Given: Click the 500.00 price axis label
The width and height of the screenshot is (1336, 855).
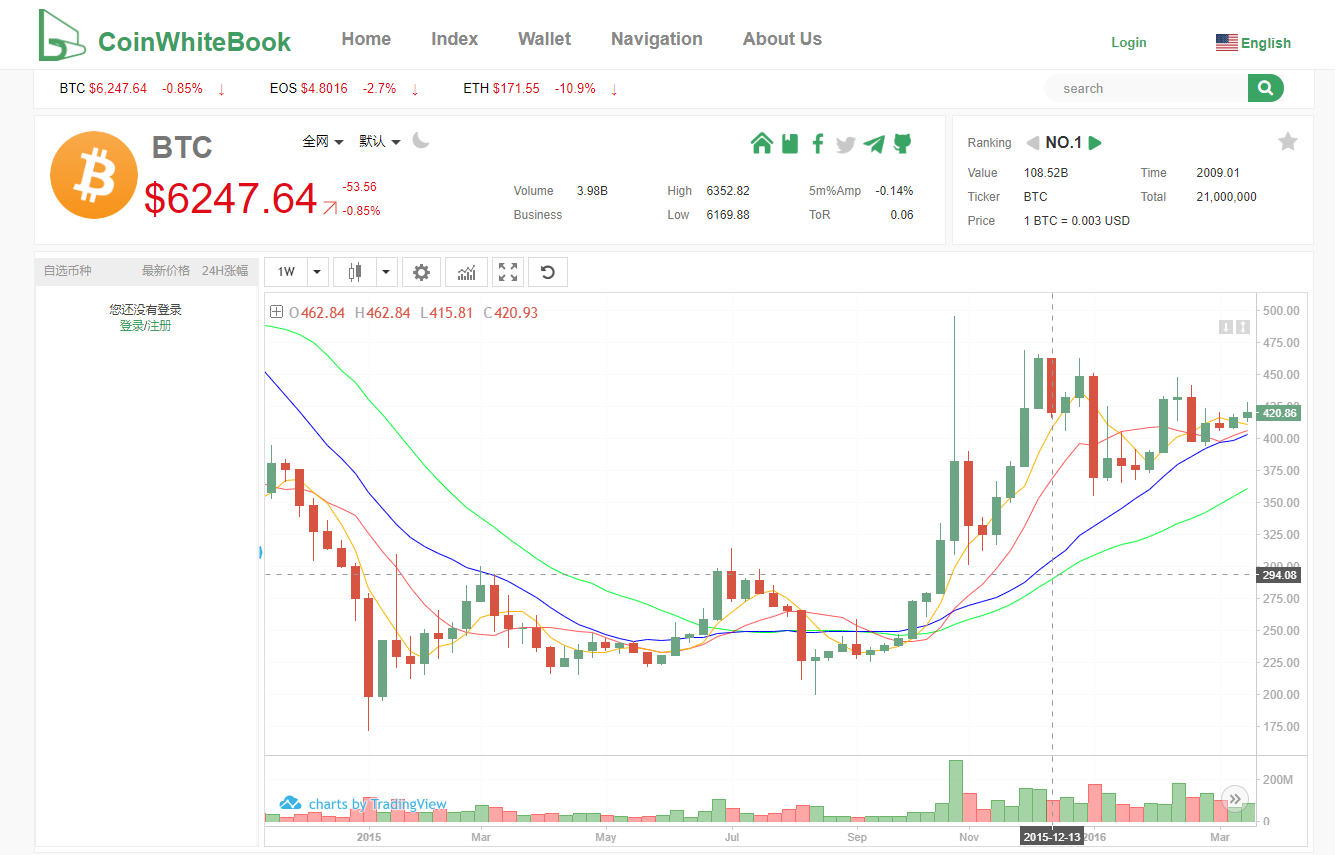Looking at the screenshot, I should [1281, 311].
